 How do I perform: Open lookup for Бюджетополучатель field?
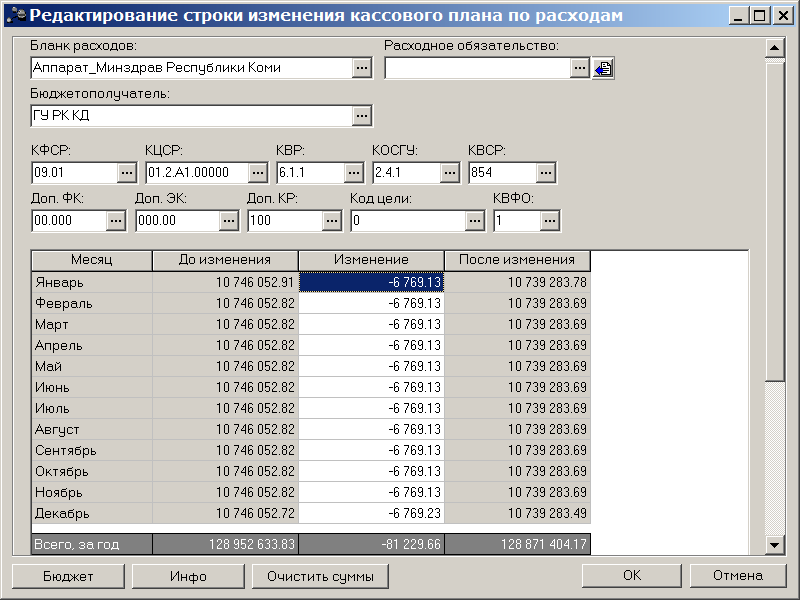pyautogui.click(x=362, y=116)
